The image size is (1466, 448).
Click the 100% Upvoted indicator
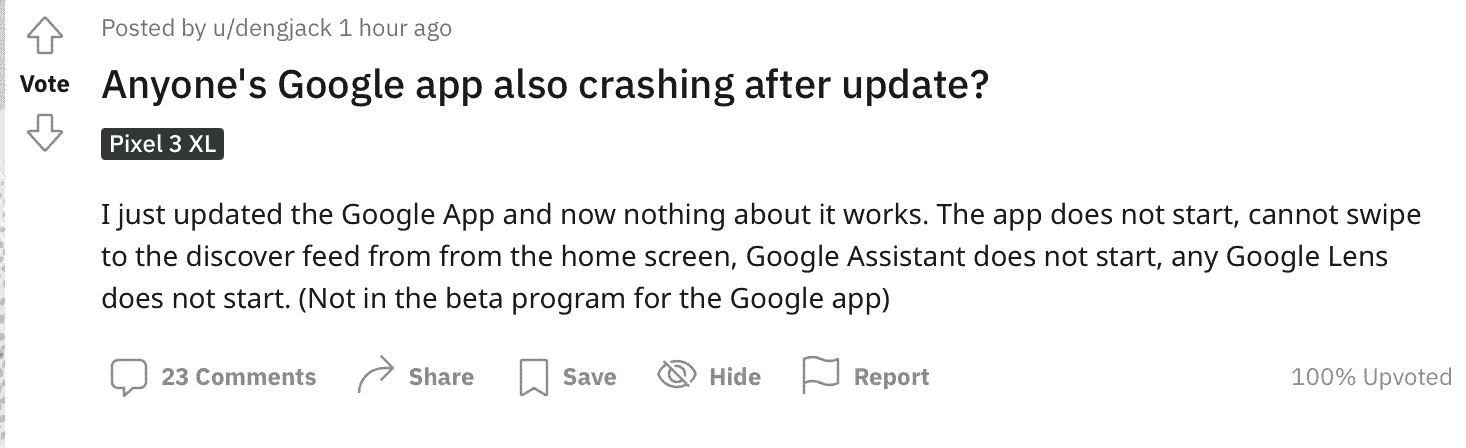pyautogui.click(x=1371, y=377)
